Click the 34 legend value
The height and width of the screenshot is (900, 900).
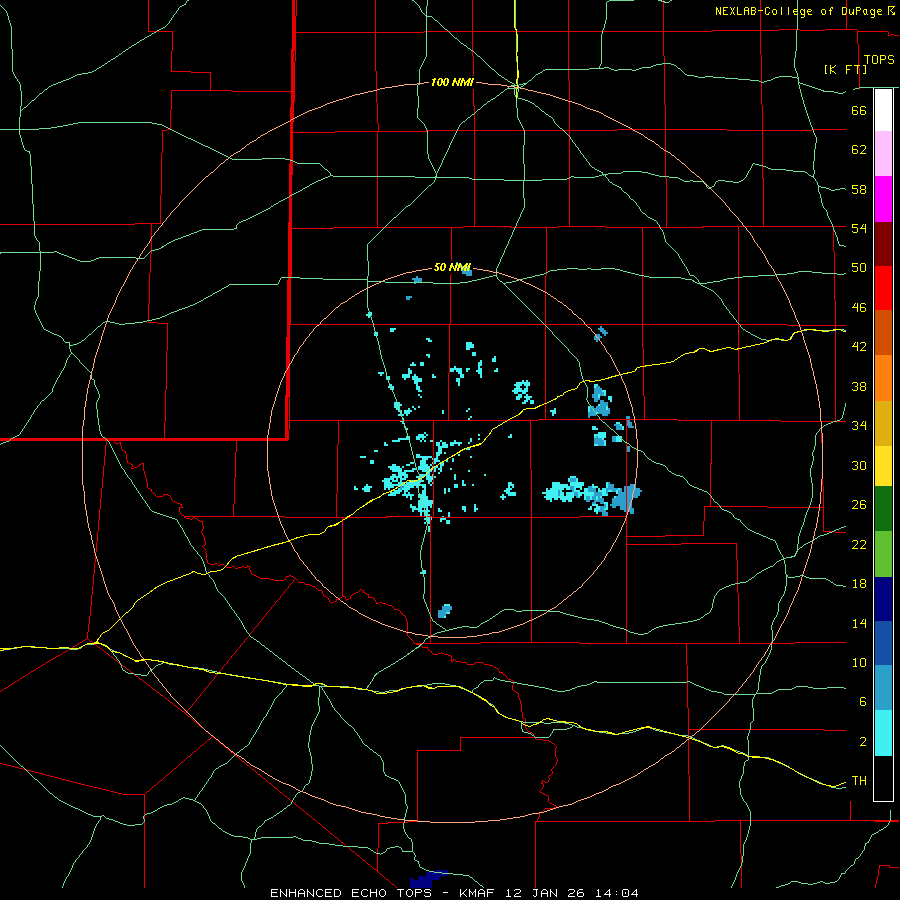(859, 425)
